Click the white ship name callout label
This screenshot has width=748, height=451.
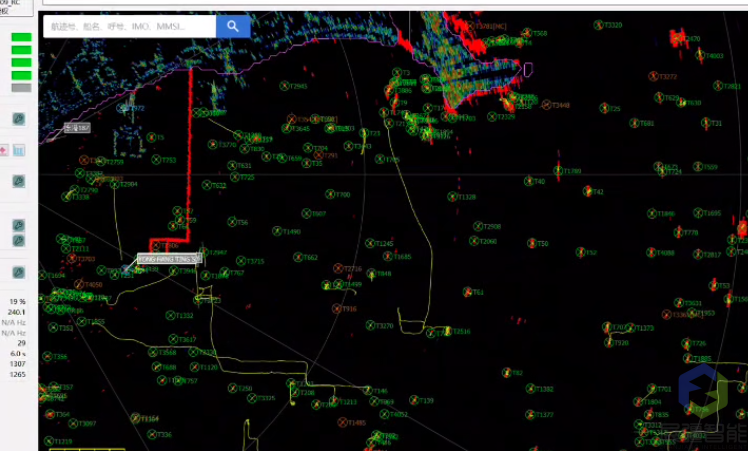[169, 259]
